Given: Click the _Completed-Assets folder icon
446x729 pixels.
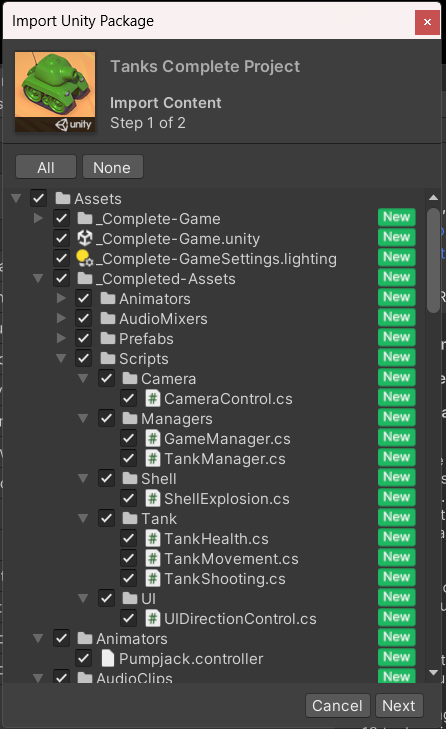Looking at the screenshot, I should pyautogui.click(x=85, y=278).
